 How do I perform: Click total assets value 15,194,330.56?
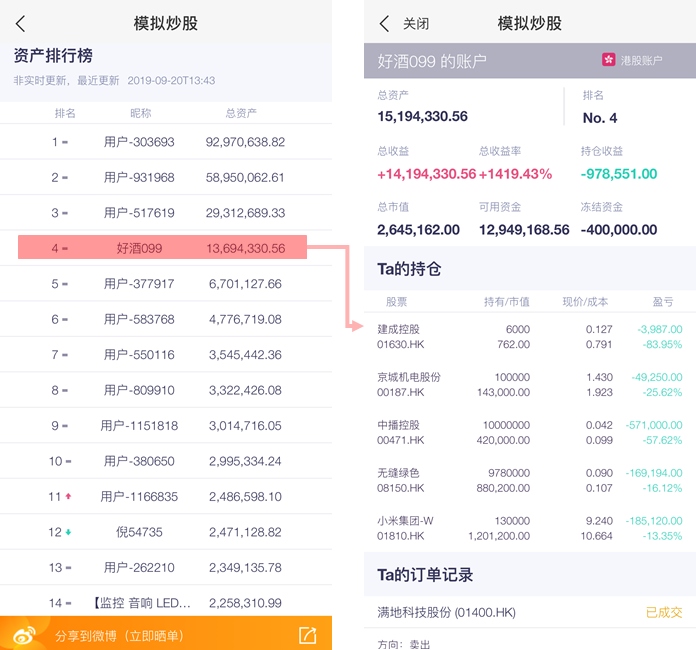(422, 116)
